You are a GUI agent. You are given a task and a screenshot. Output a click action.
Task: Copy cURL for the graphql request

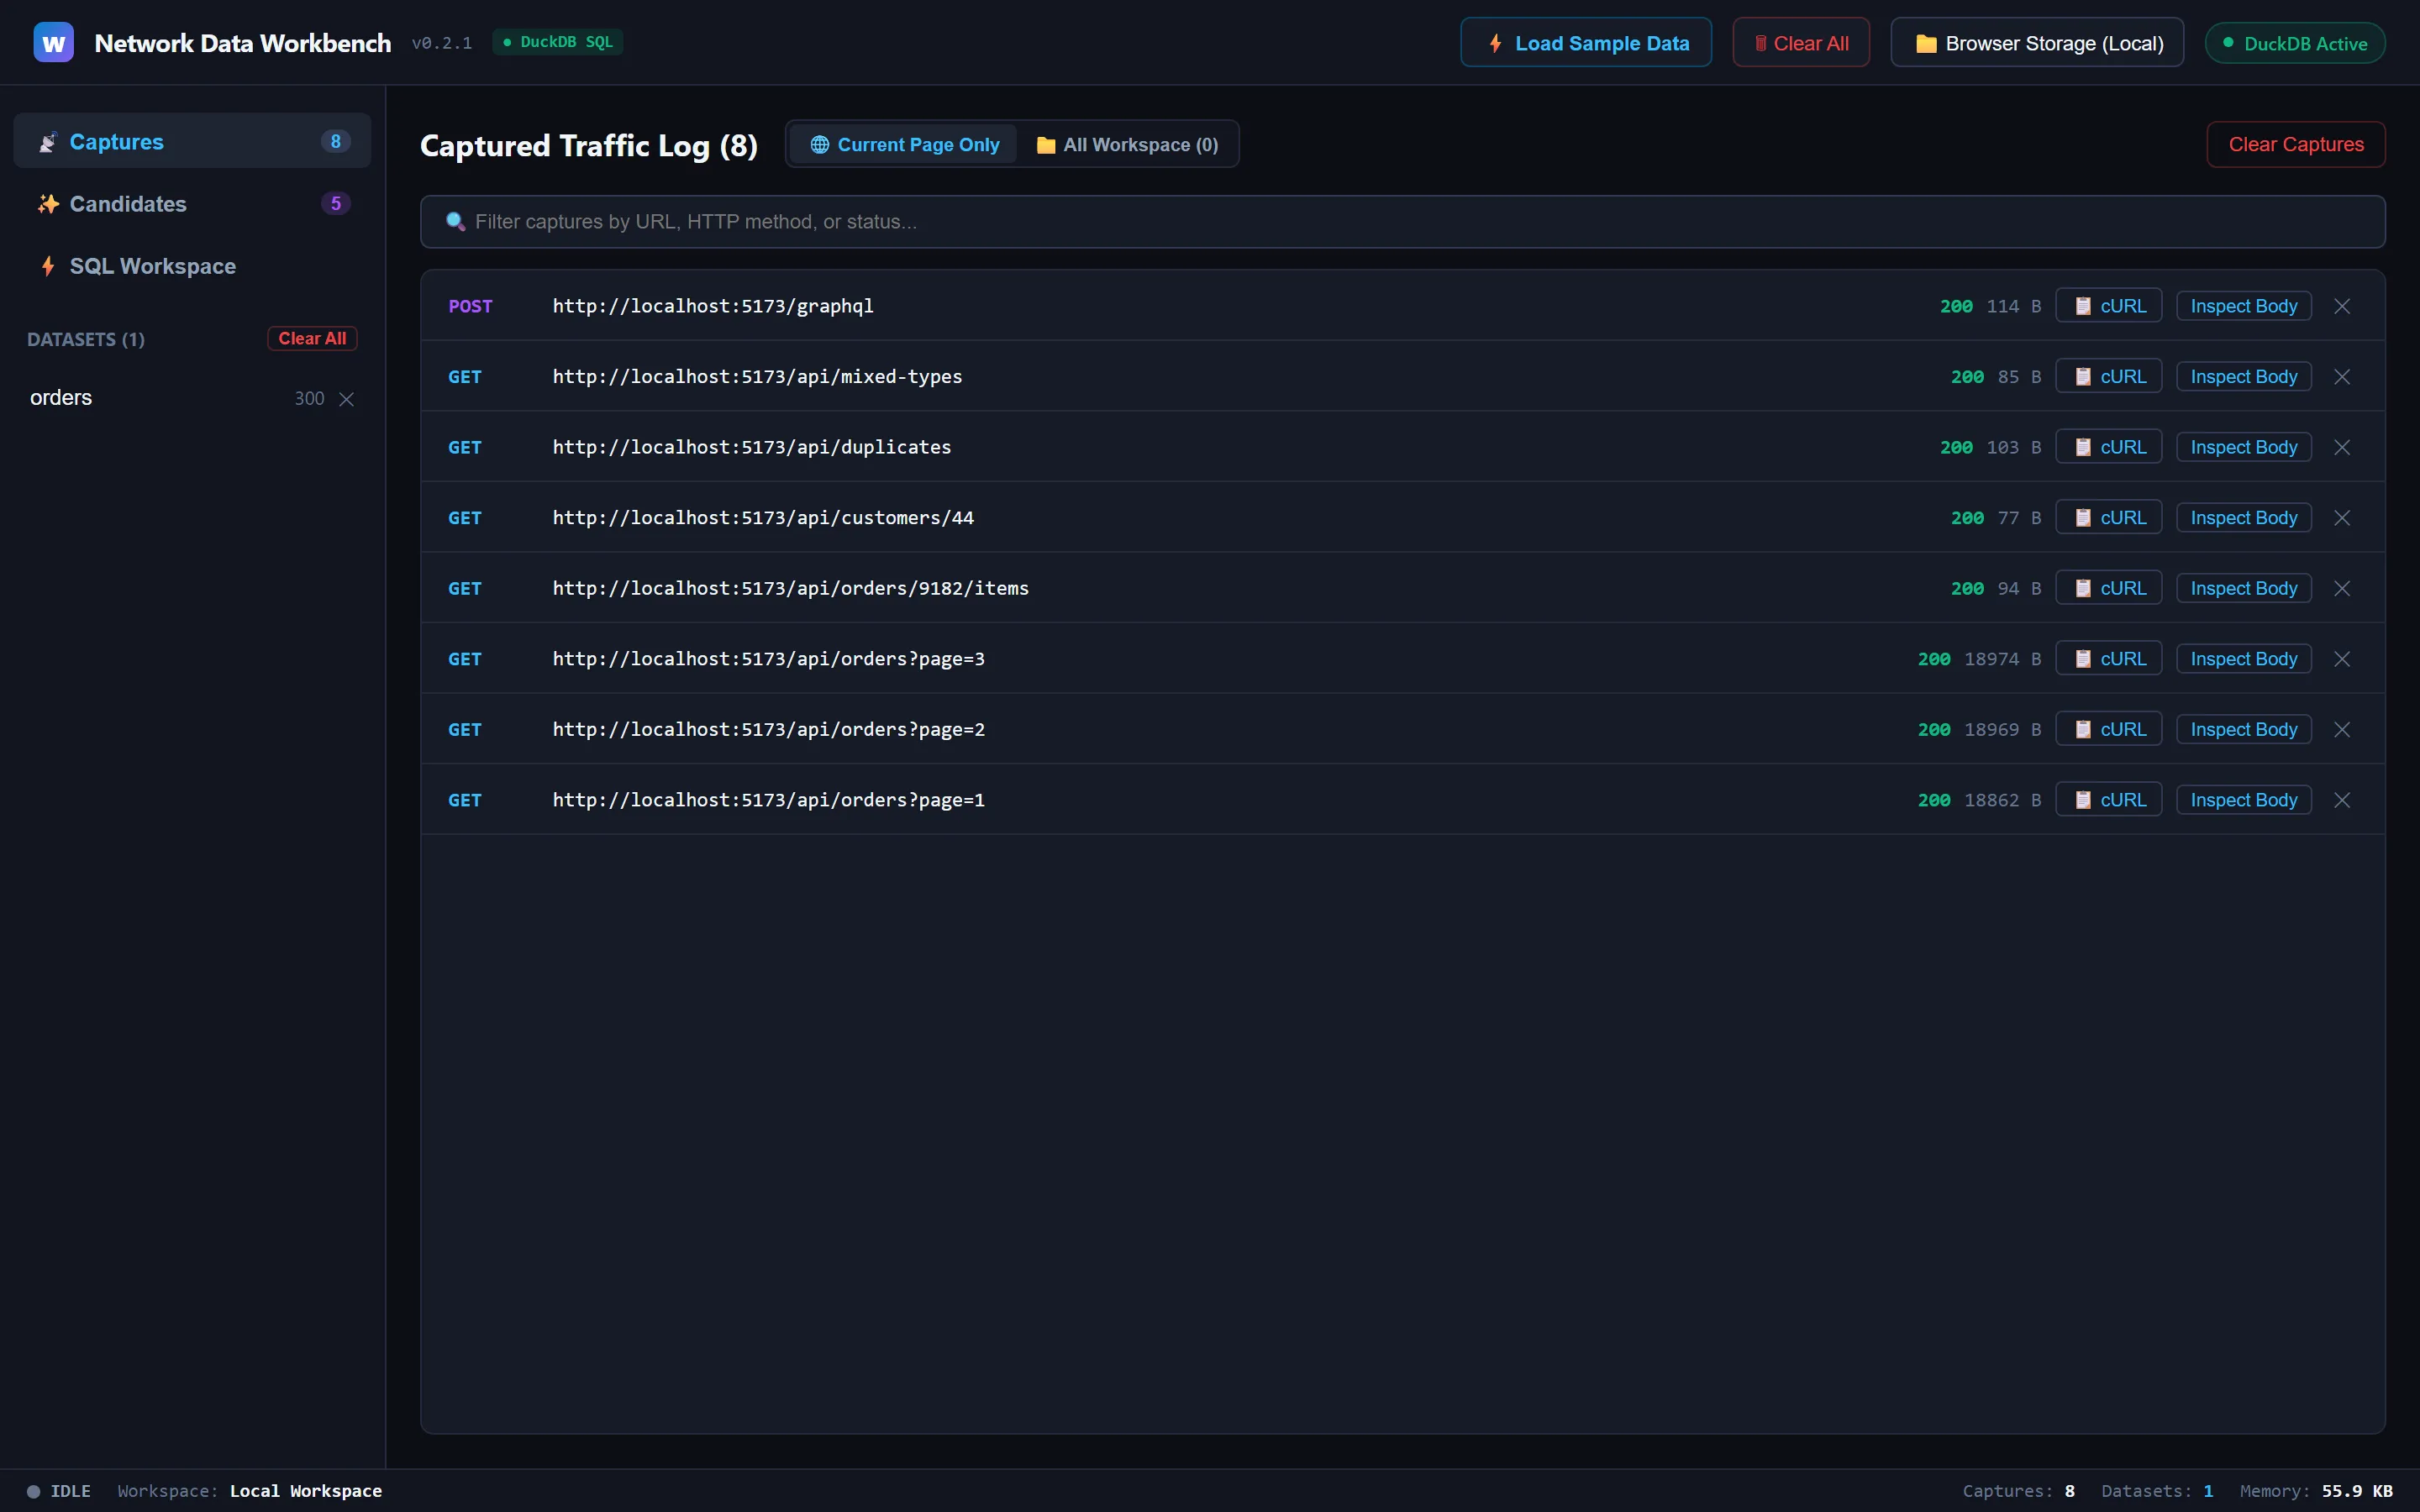(2109, 306)
